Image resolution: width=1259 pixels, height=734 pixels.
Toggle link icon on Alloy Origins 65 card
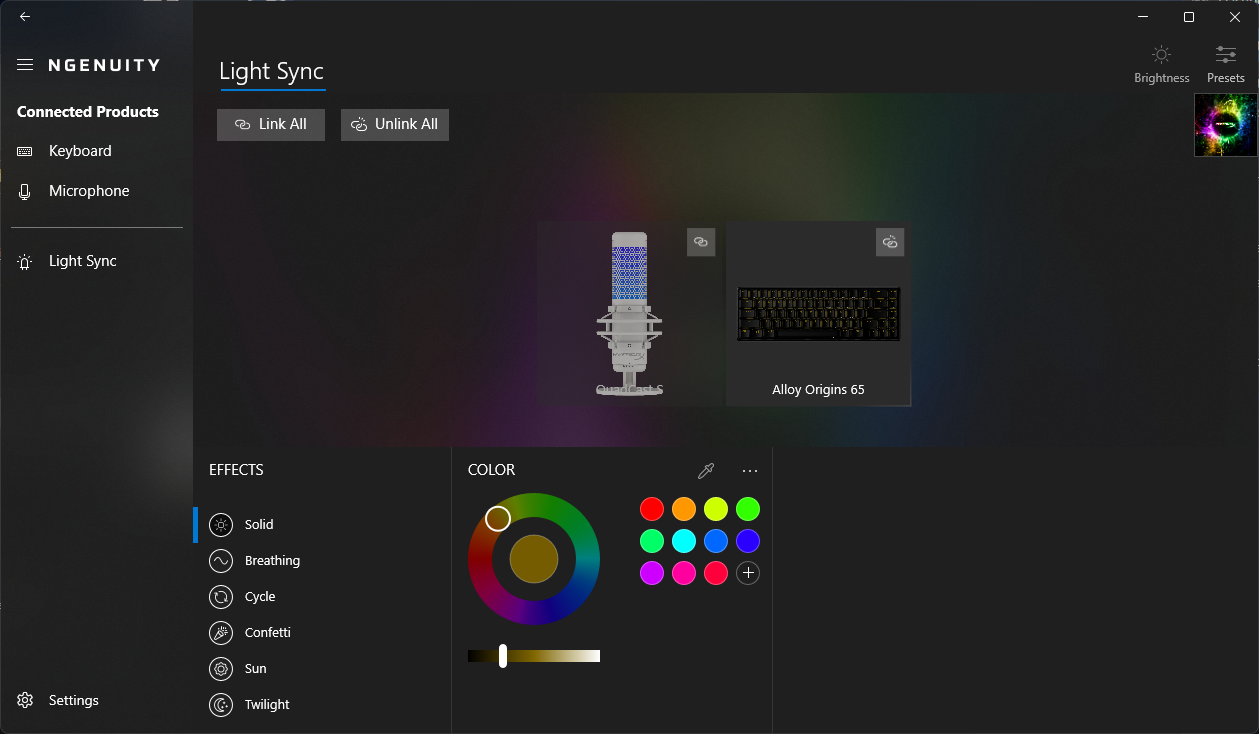[890, 242]
